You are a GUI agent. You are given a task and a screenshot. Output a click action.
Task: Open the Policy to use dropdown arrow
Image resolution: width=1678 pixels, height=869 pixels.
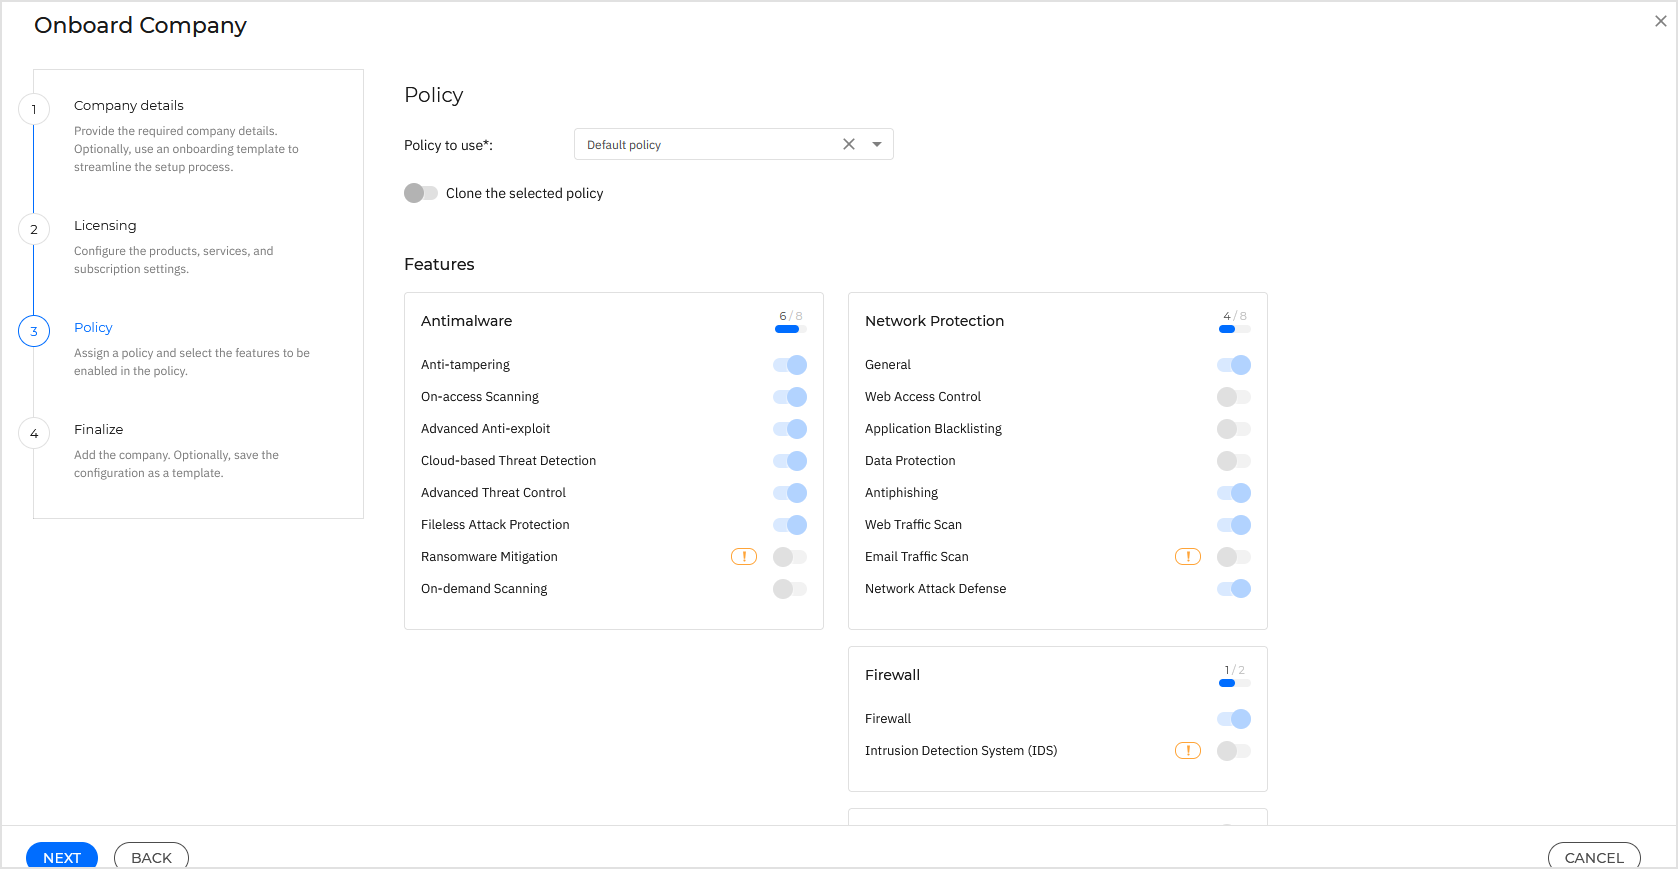pyautogui.click(x=877, y=144)
